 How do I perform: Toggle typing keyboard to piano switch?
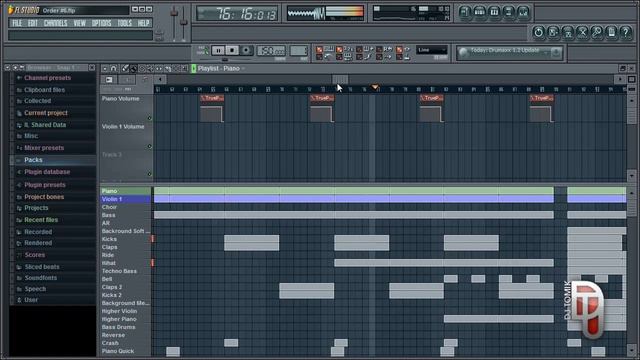coord(320,49)
